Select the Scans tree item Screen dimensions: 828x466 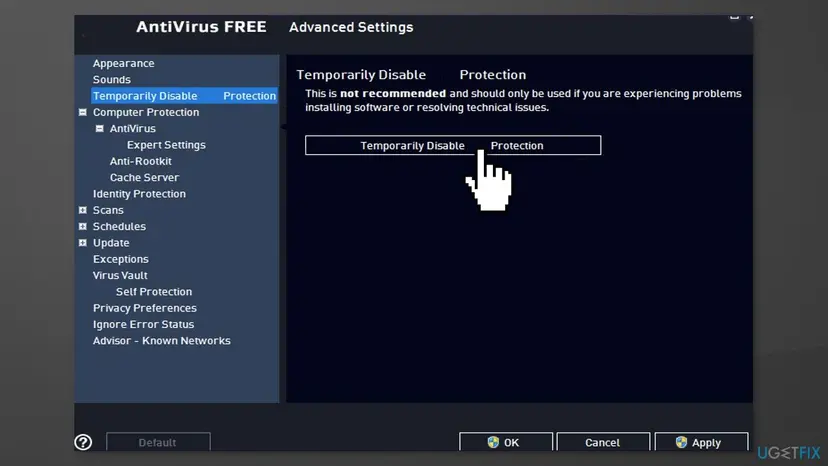pyautogui.click(x=108, y=210)
